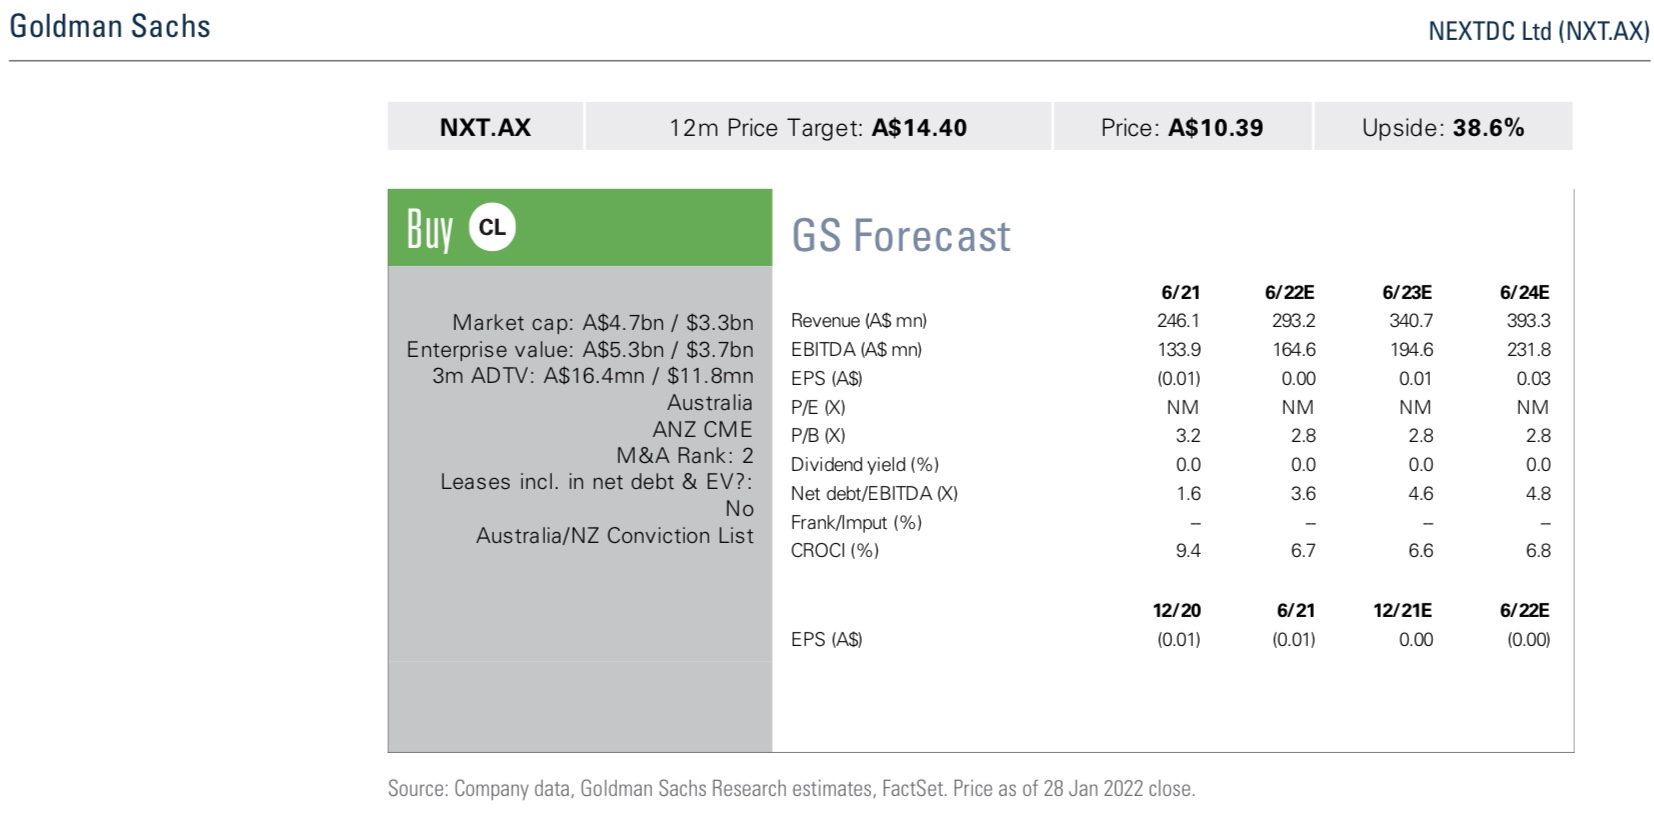Select the 6/21 column header

[x=1180, y=292]
